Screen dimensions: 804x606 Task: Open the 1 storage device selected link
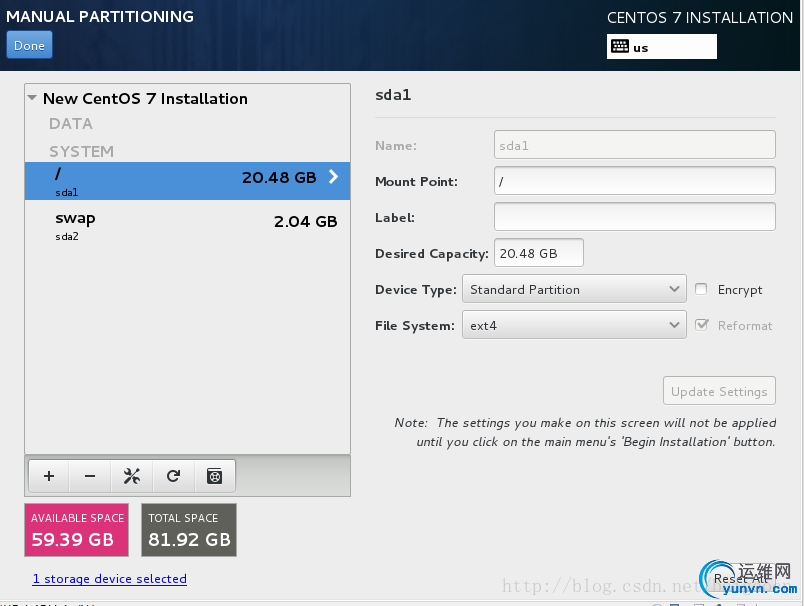[x=110, y=579]
